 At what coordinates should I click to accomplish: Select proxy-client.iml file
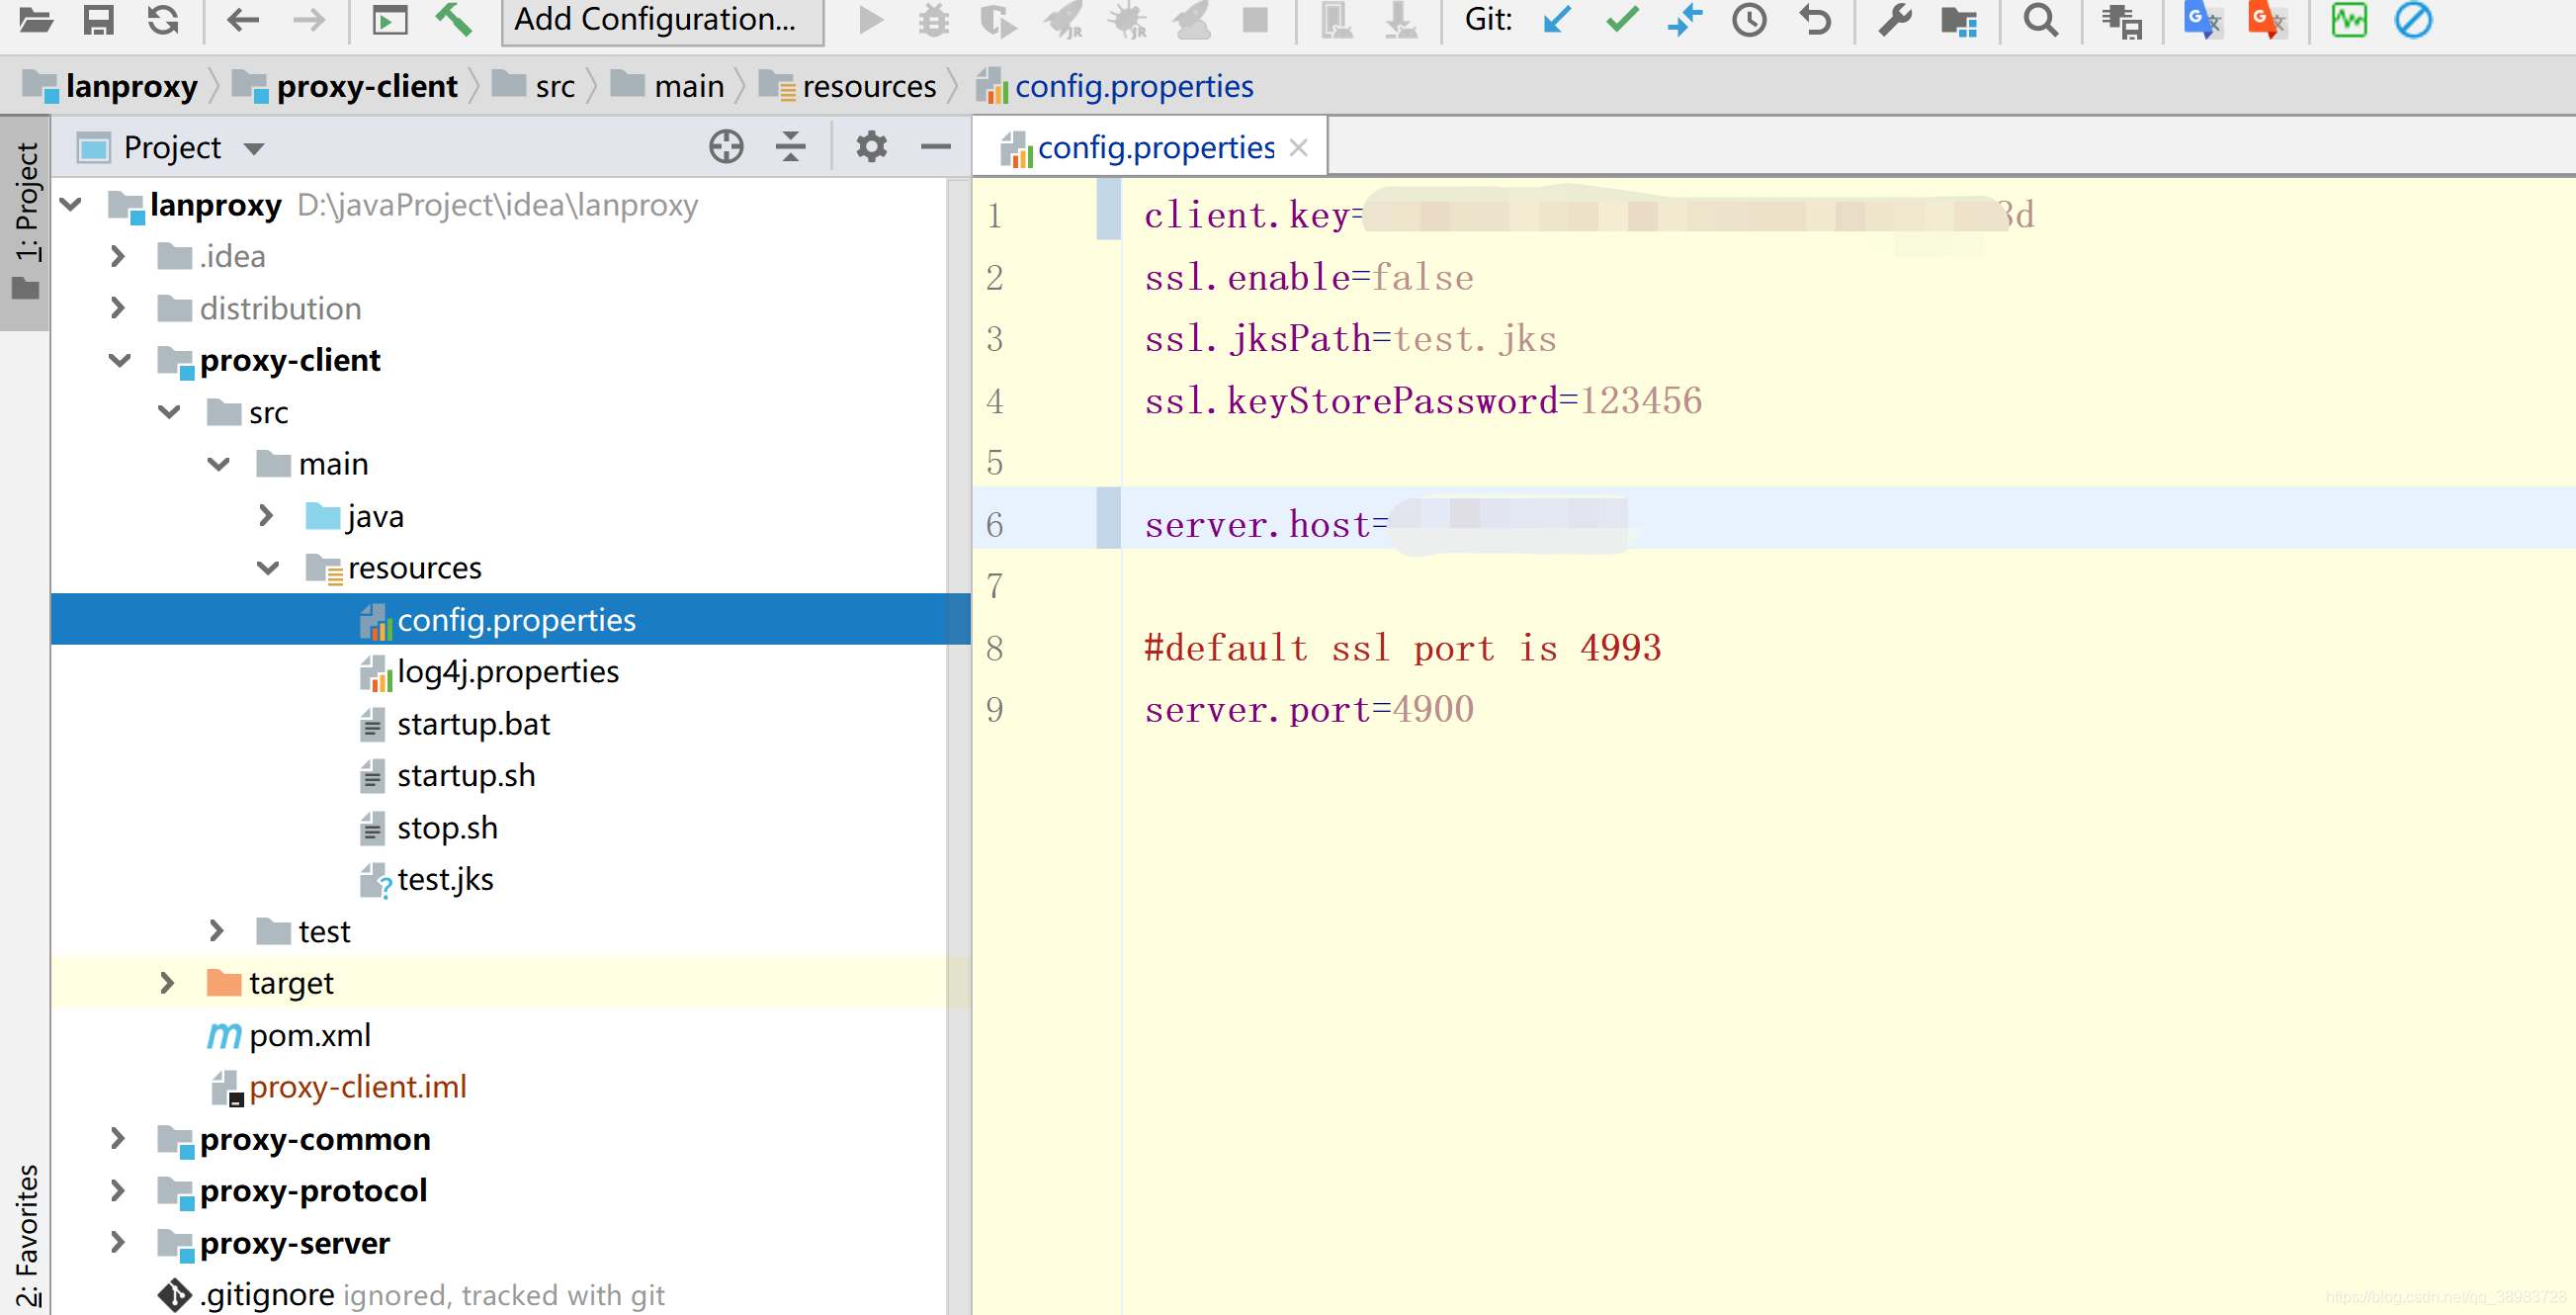pos(357,1087)
